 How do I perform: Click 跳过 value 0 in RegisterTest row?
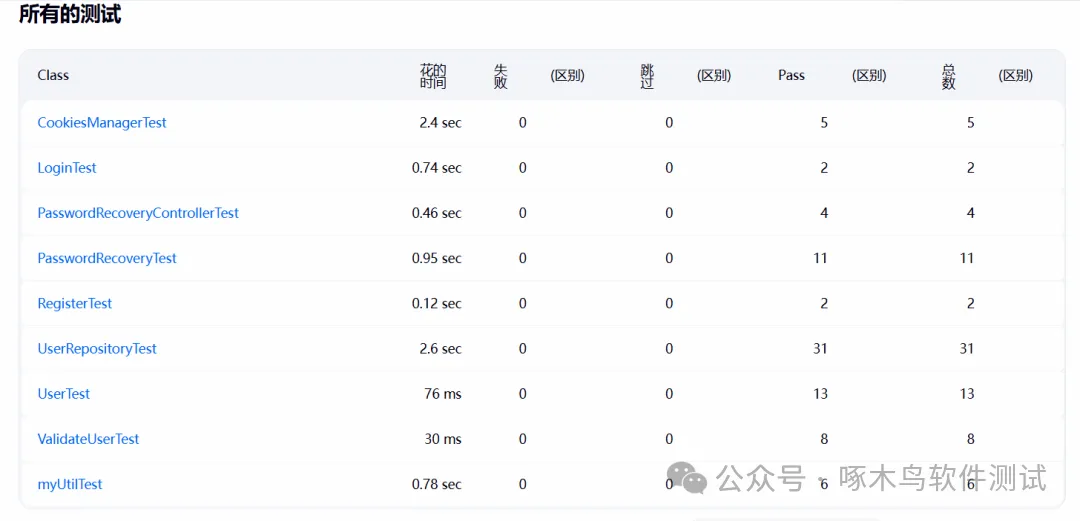(x=669, y=303)
